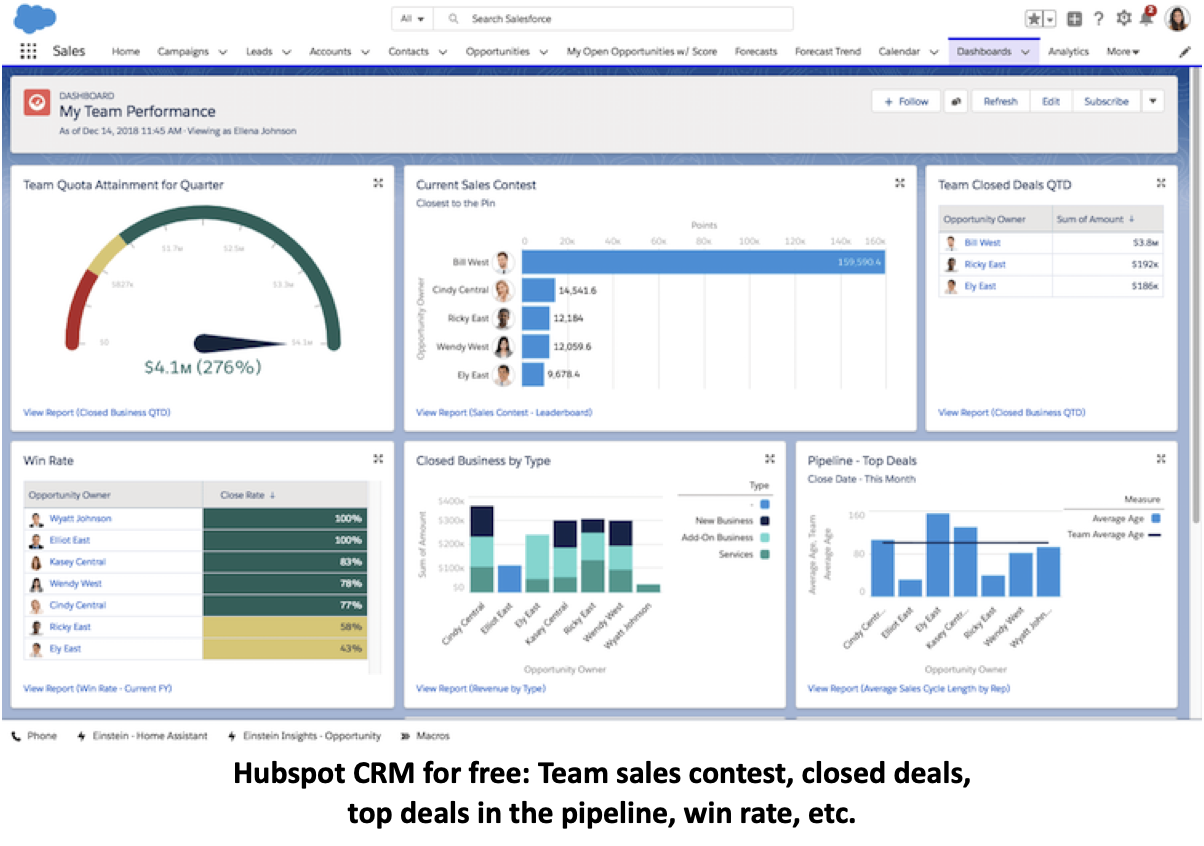Open the Help question mark icon
This screenshot has height=846, width=1204.
(x=1099, y=19)
